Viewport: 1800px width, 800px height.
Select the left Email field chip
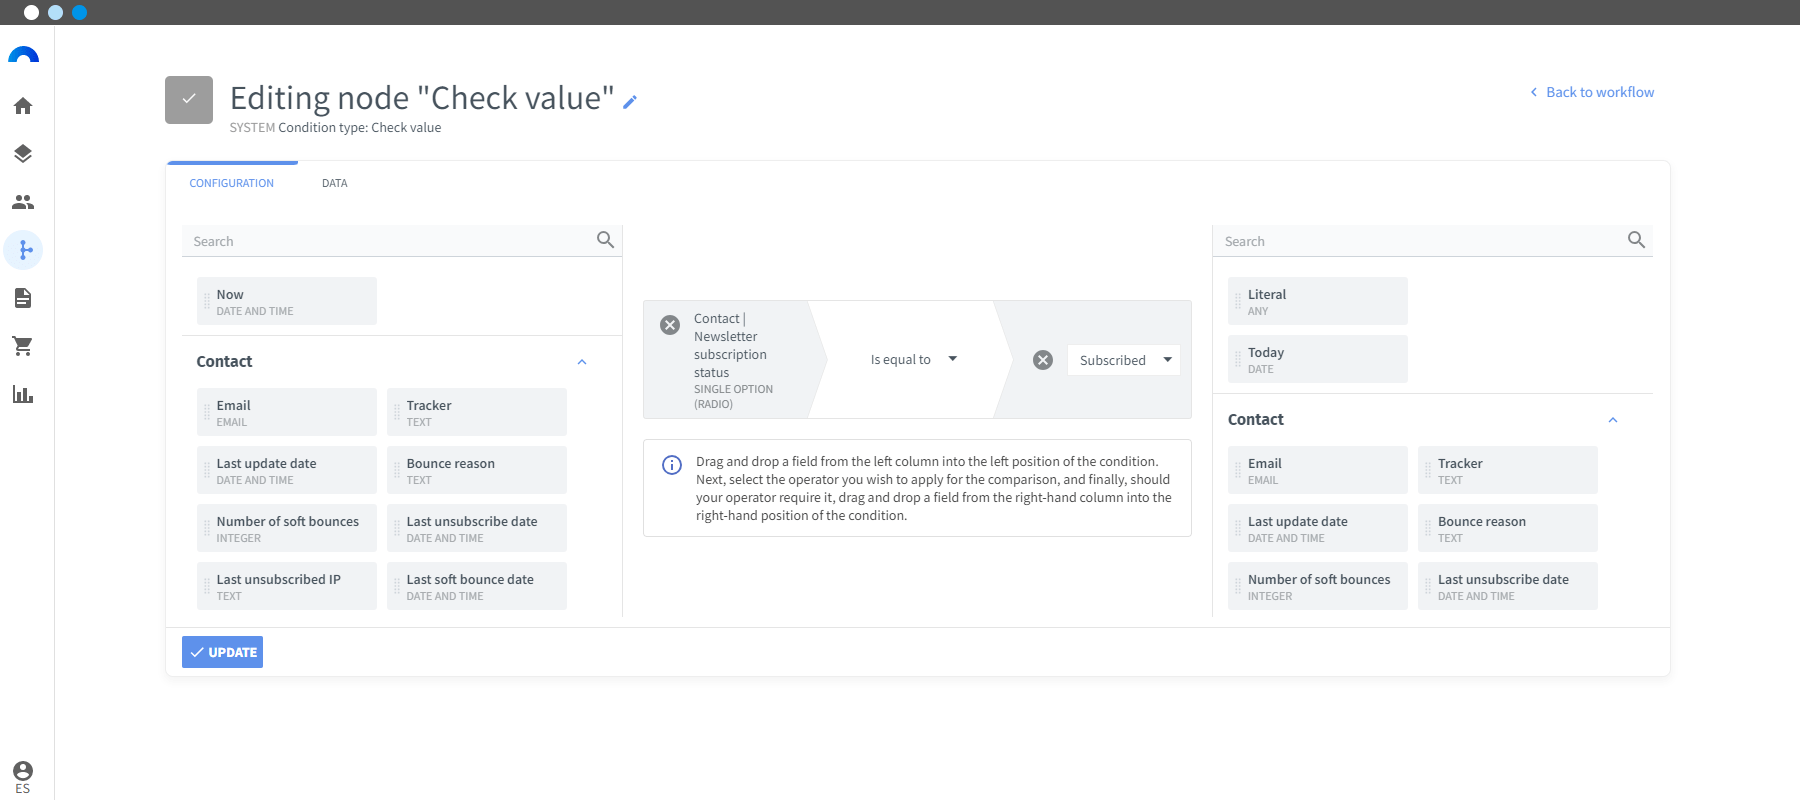pyautogui.click(x=287, y=412)
